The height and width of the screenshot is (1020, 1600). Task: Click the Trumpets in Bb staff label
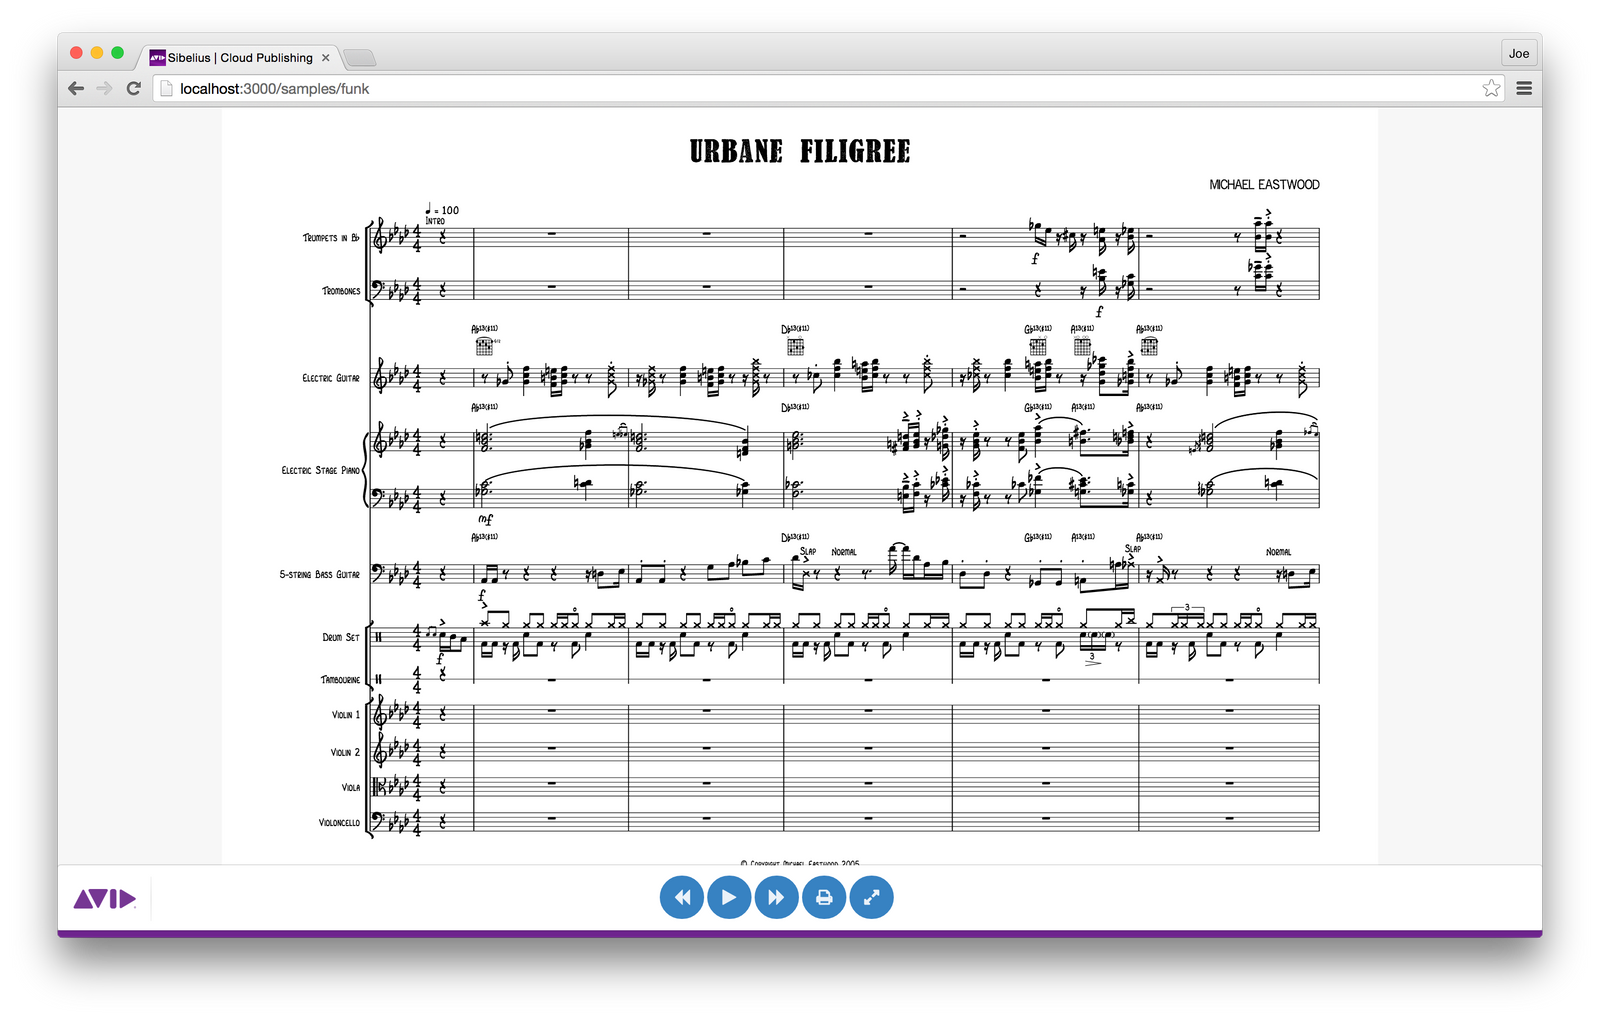(x=331, y=238)
